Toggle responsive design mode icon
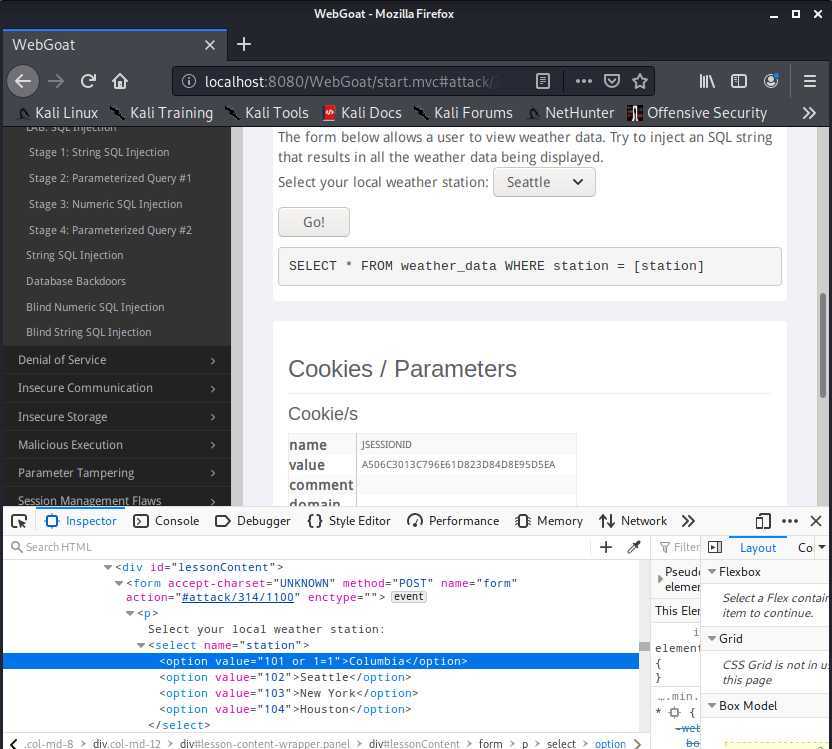Image resolution: width=832 pixels, height=749 pixels. tap(762, 521)
